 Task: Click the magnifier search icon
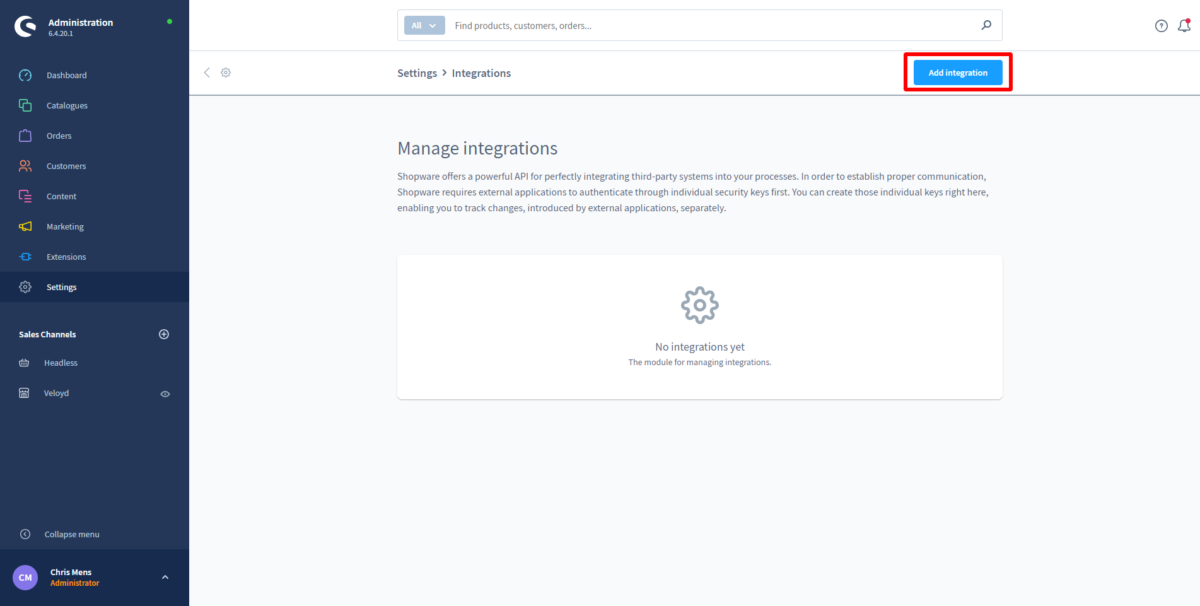(x=986, y=26)
